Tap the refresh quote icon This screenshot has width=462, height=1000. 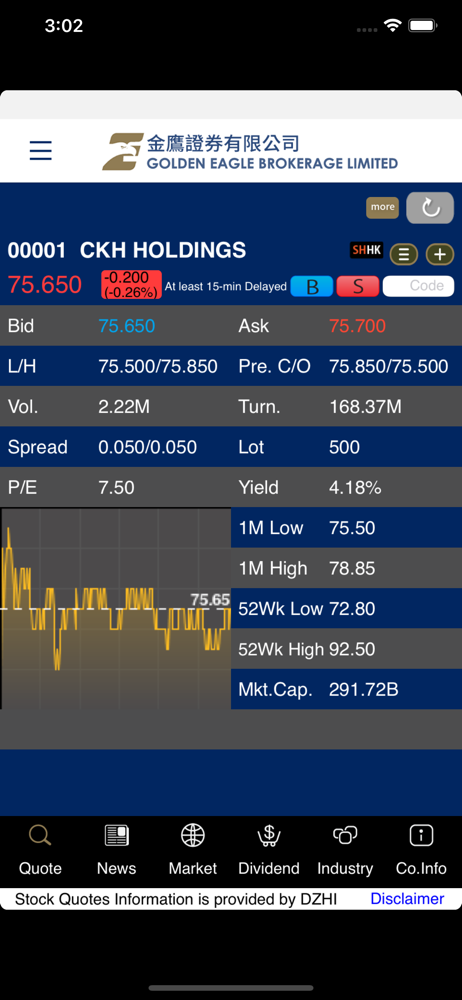click(x=430, y=207)
